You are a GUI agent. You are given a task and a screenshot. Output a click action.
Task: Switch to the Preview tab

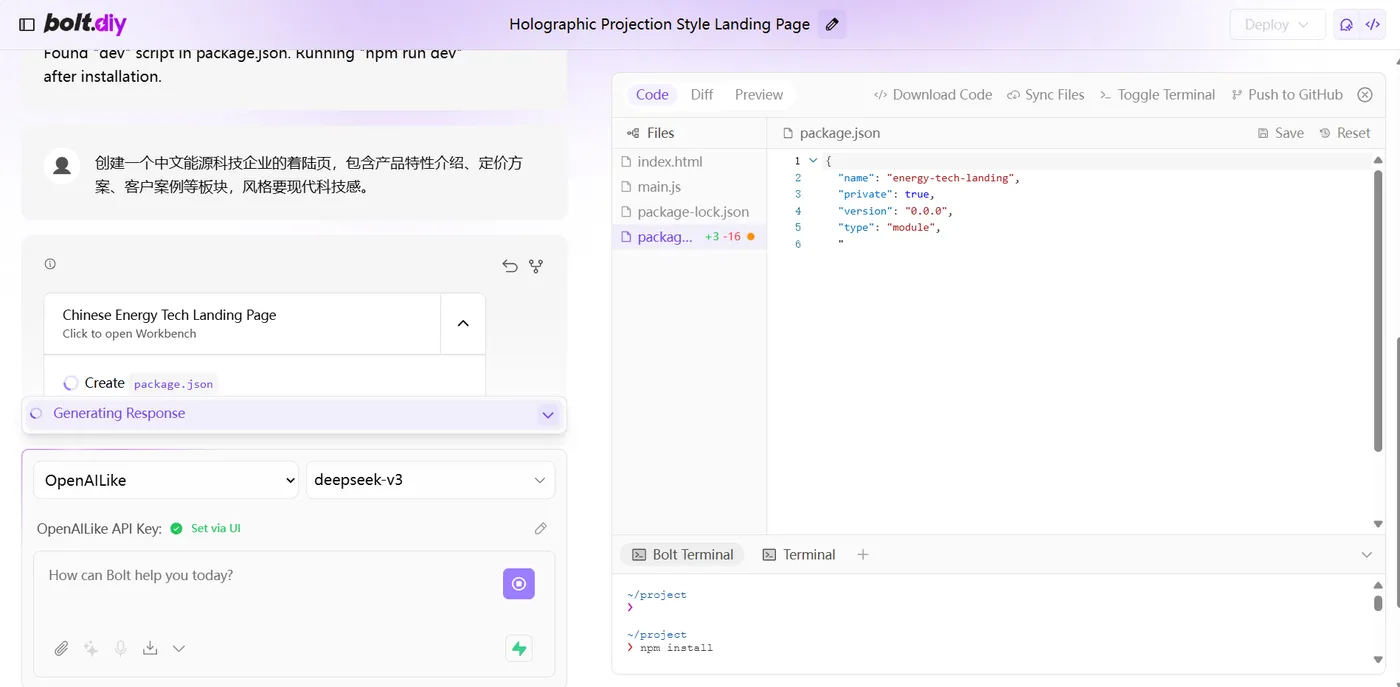pos(759,95)
